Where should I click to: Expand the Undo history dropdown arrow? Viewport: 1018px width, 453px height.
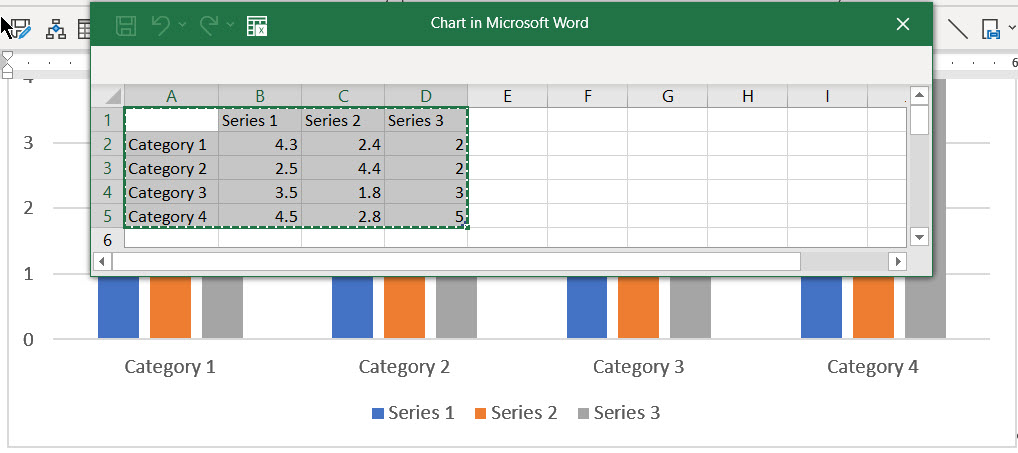182,26
